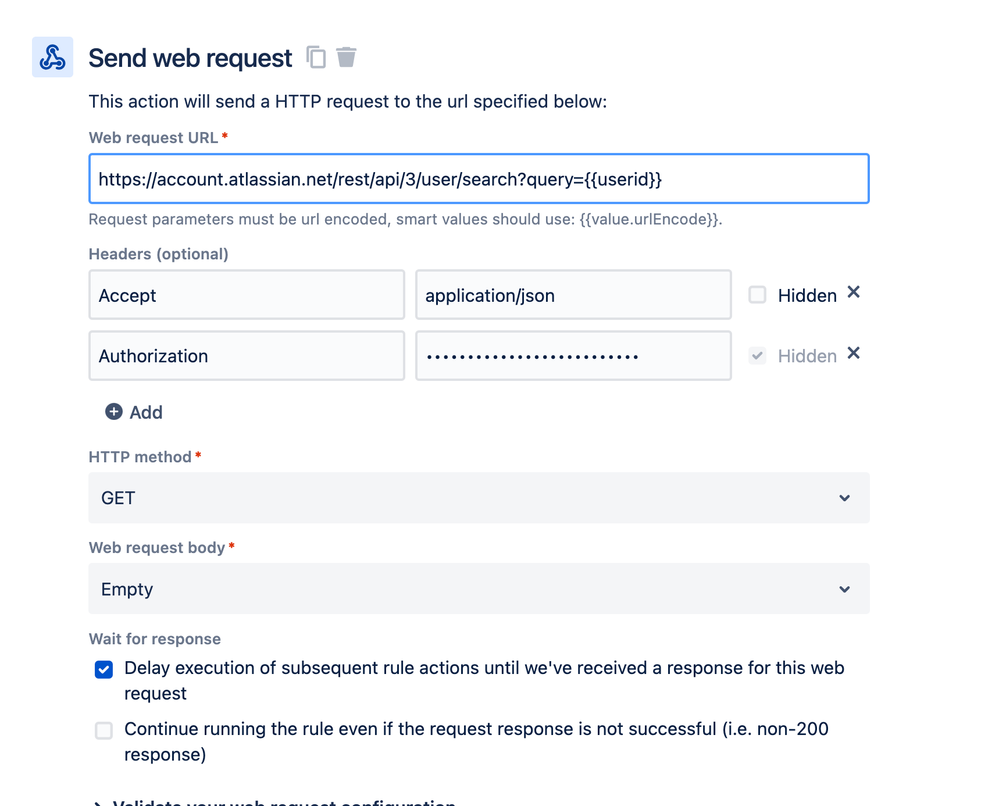Screen dimensions: 999x806
Task: Click the HTTP method dropdown chevron arrow
Action: pyautogui.click(x=845, y=498)
